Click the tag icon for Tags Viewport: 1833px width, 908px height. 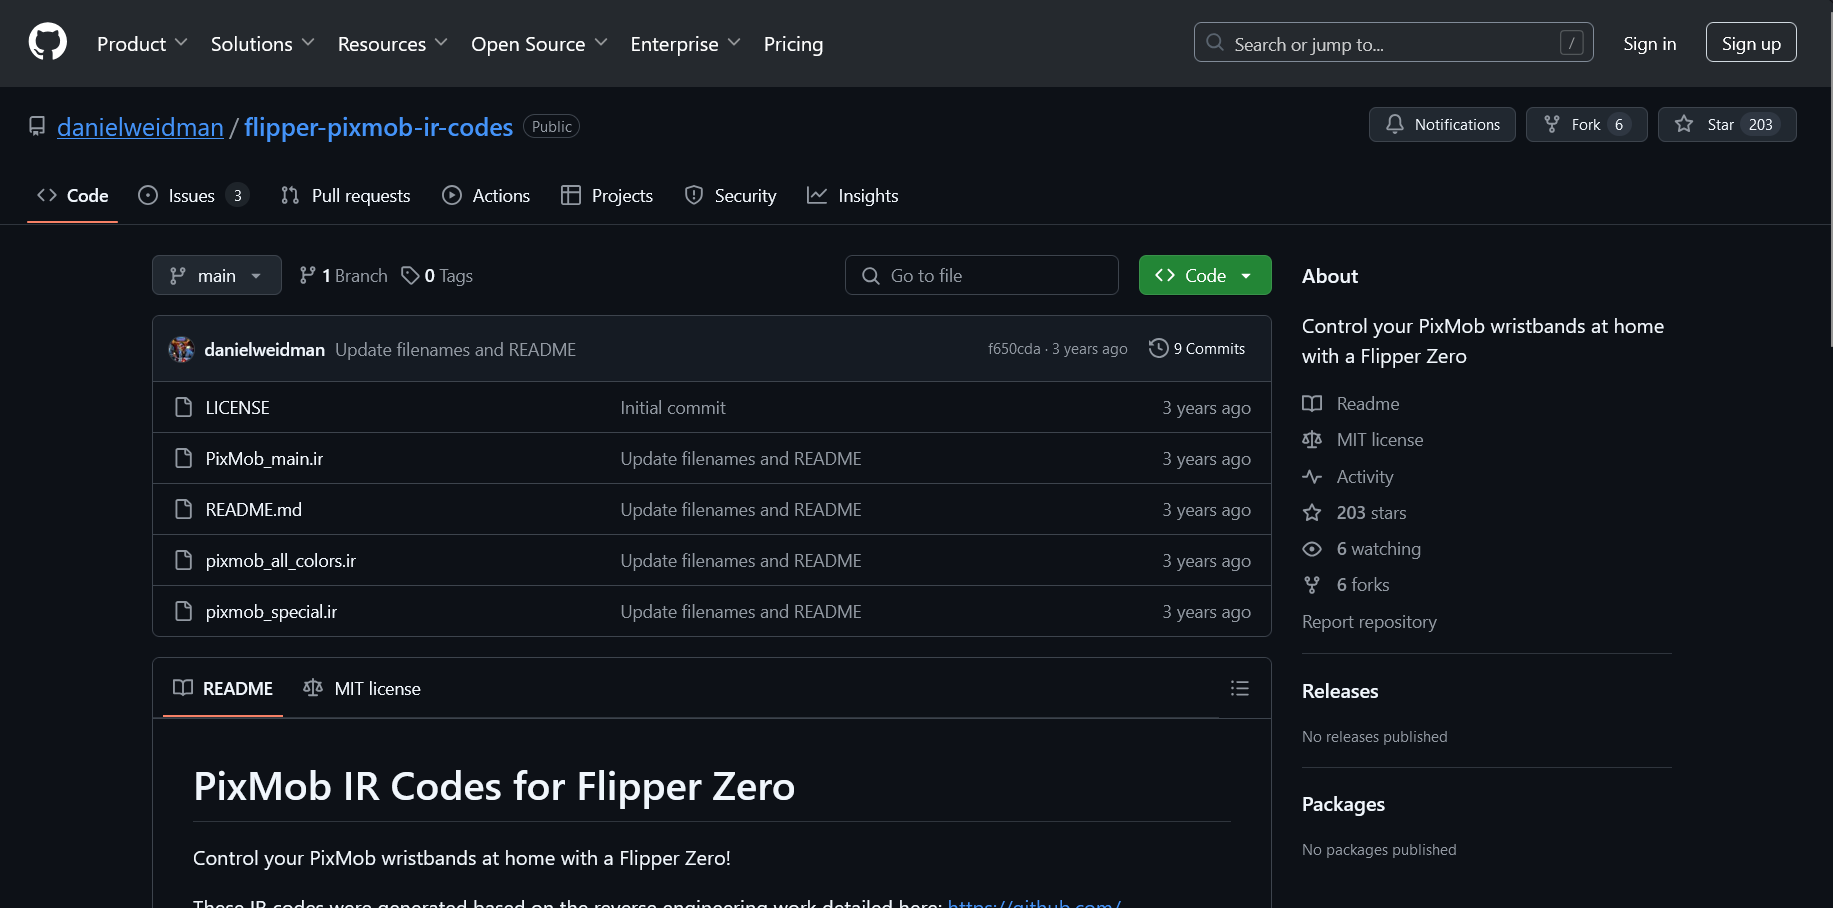pos(410,275)
